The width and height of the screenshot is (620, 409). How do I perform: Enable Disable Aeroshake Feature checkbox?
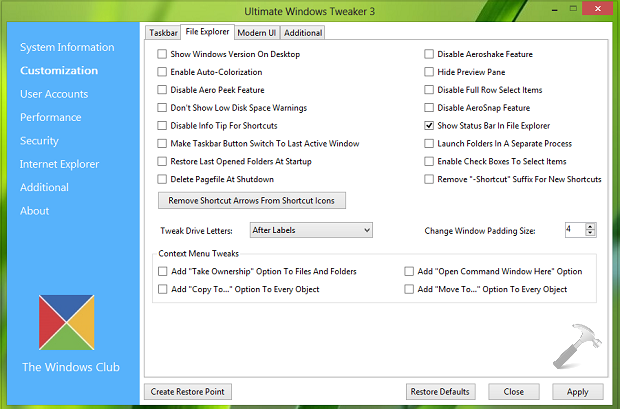429,54
